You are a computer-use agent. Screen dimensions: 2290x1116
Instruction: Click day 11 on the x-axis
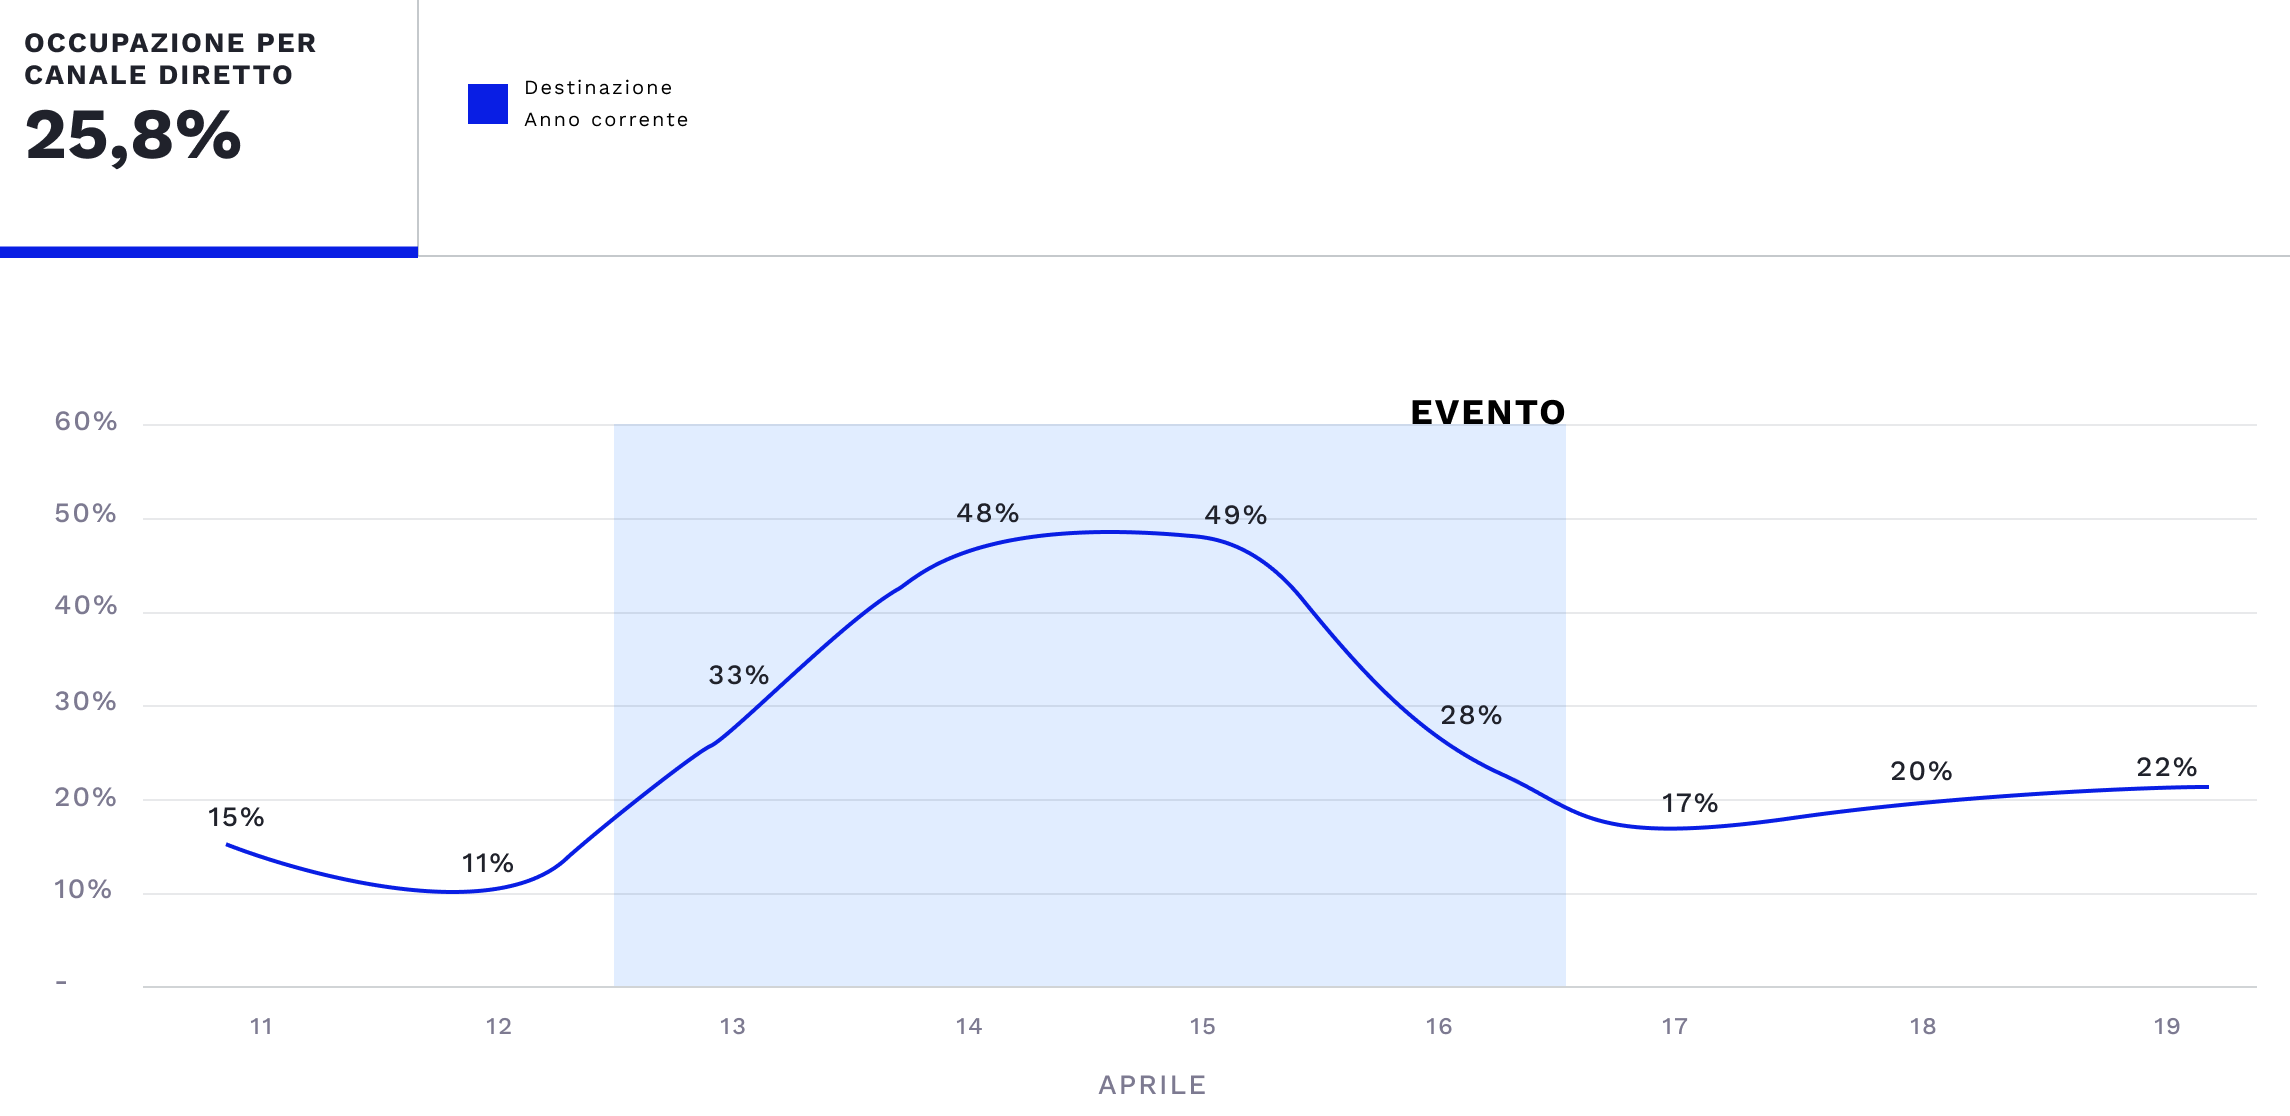[x=261, y=1026]
